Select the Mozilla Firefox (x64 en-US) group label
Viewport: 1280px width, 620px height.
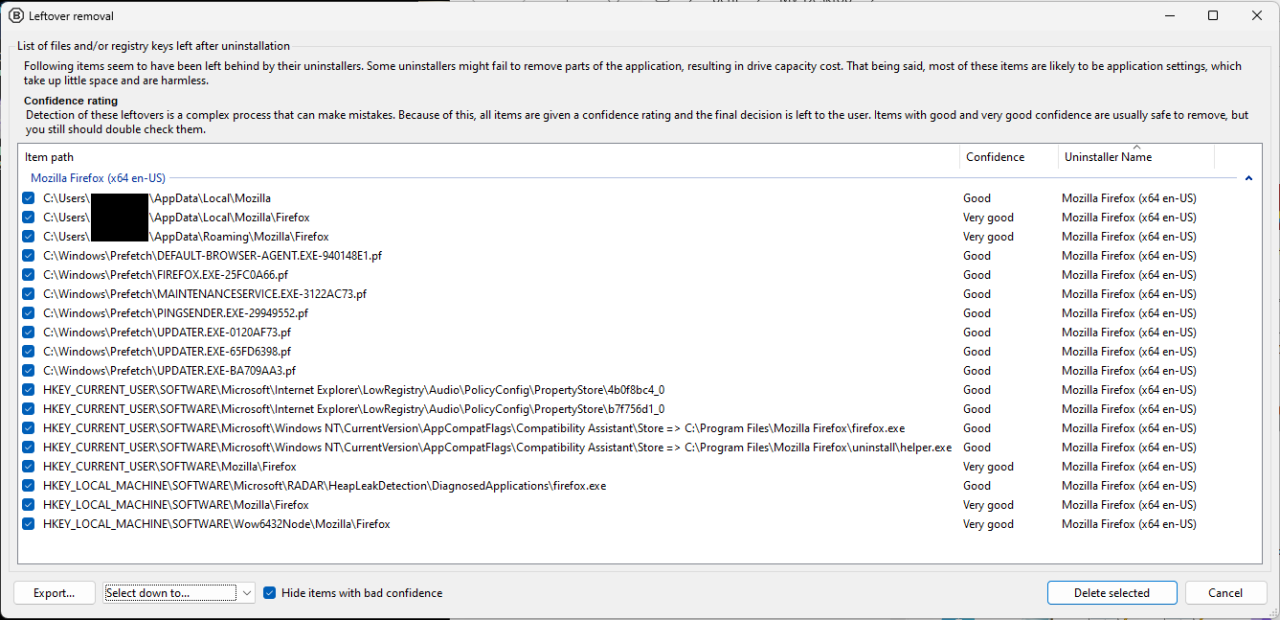point(97,177)
